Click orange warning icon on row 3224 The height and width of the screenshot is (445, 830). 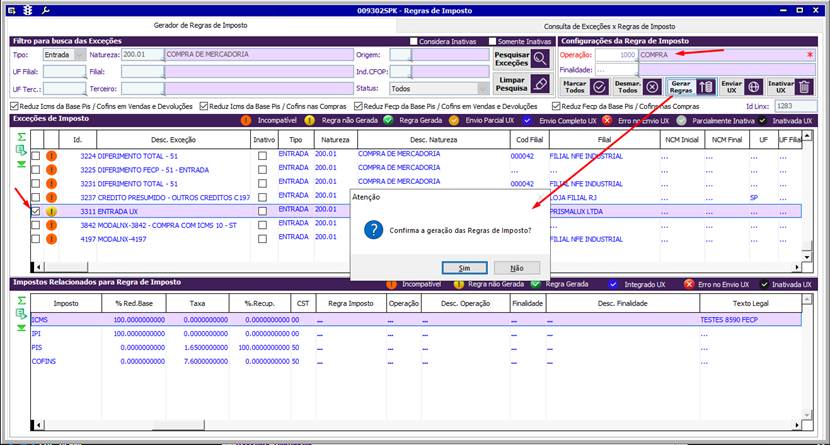click(x=51, y=156)
